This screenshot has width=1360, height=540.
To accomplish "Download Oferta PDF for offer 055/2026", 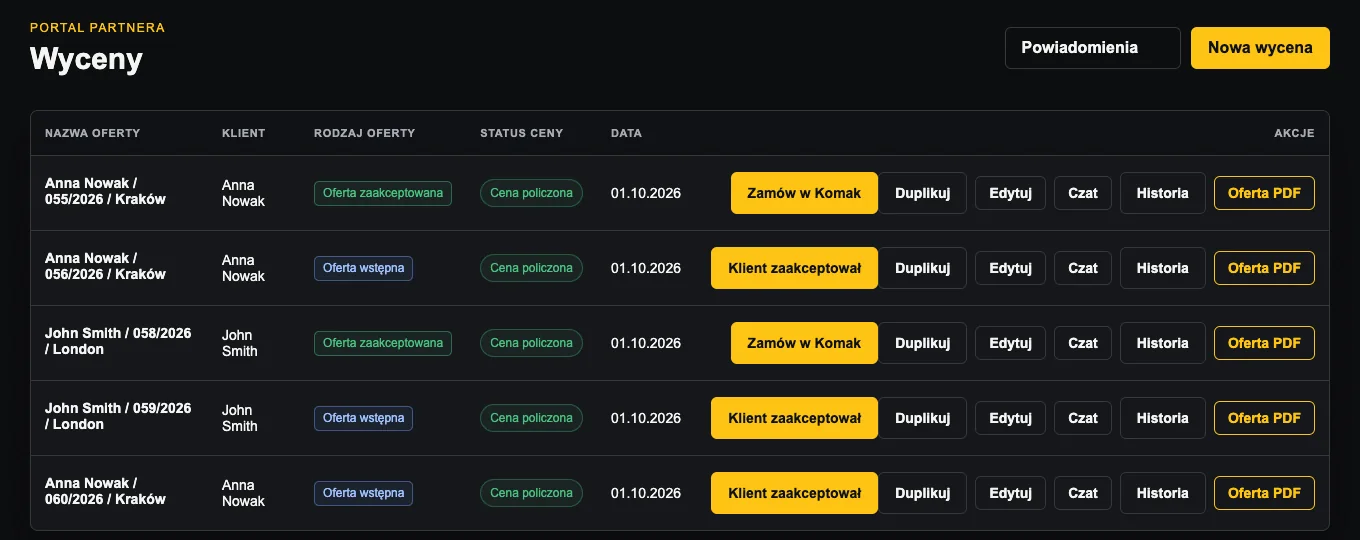I will pyautogui.click(x=1264, y=193).
